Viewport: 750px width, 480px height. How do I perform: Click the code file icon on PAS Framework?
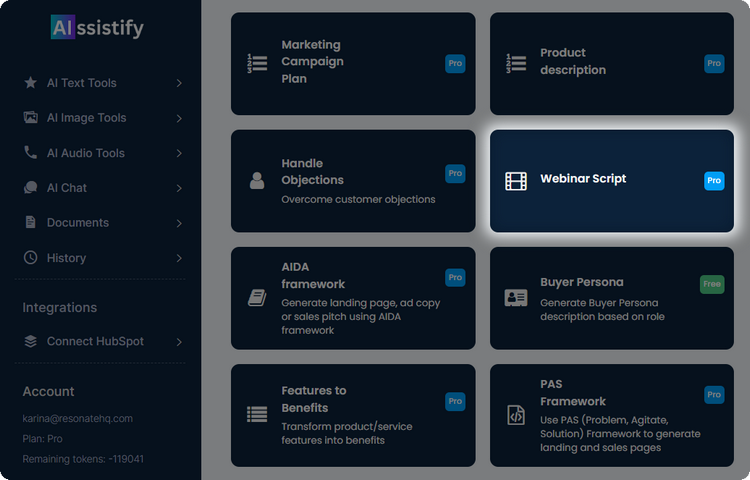pyautogui.click(x=516, y=415)
